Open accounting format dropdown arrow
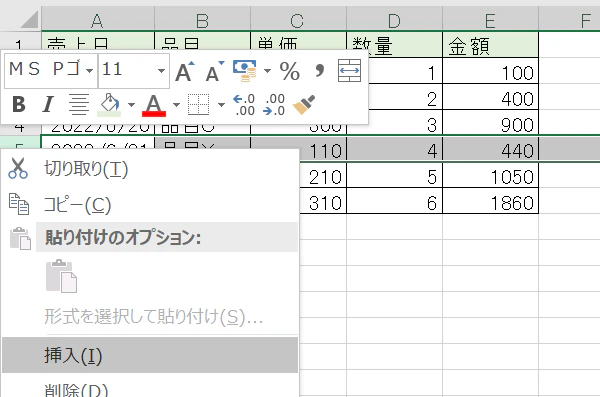This screenshot has height=397, width=600. pyautogui.click(x=267, y=71)
